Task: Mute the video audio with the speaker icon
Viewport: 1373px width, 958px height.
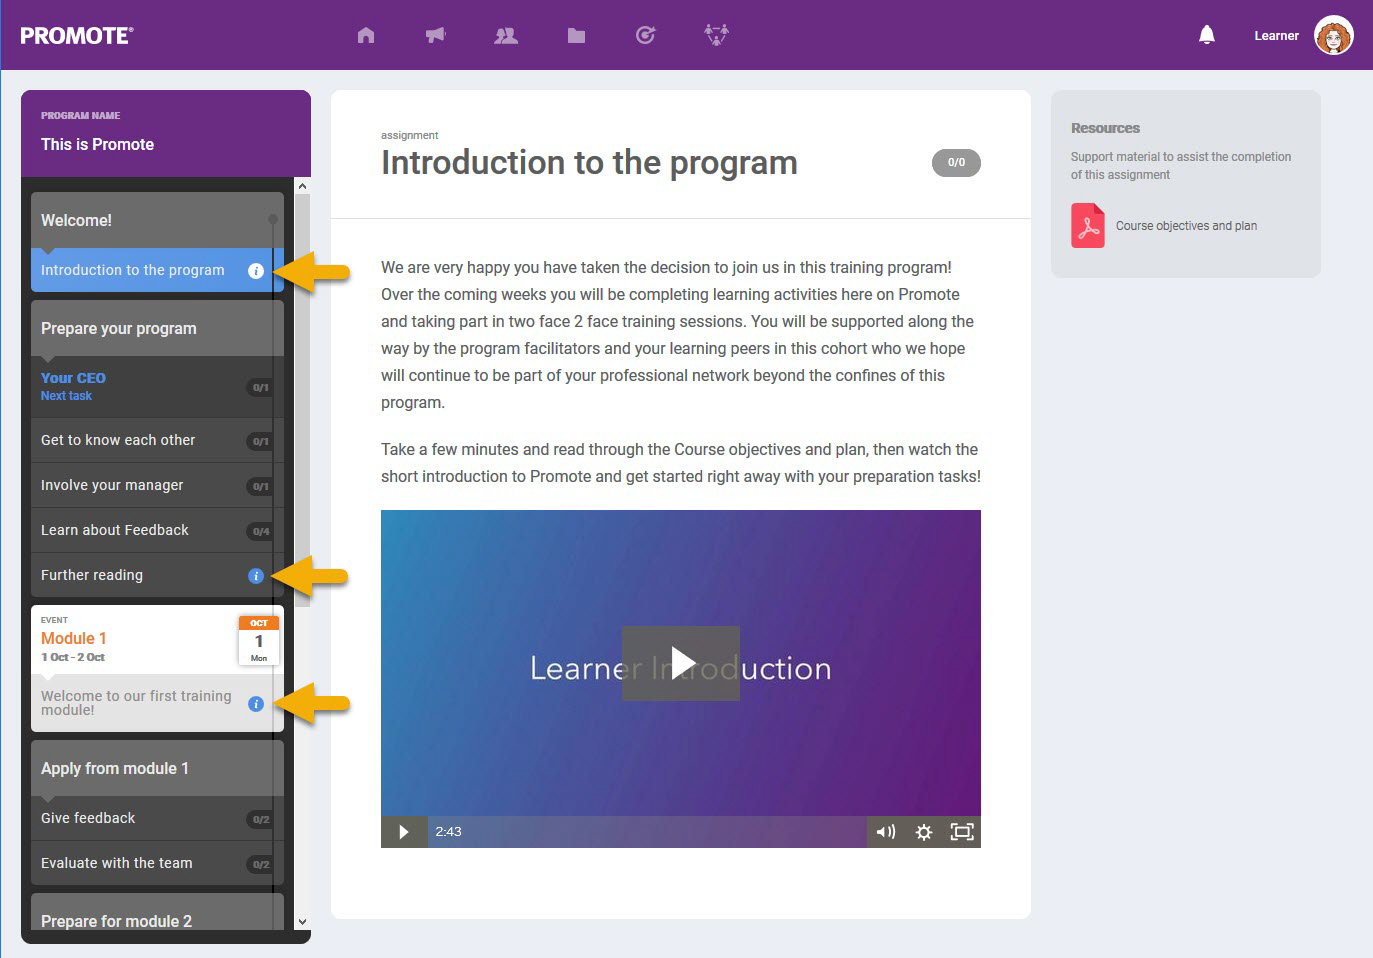Action: [884, 831]
